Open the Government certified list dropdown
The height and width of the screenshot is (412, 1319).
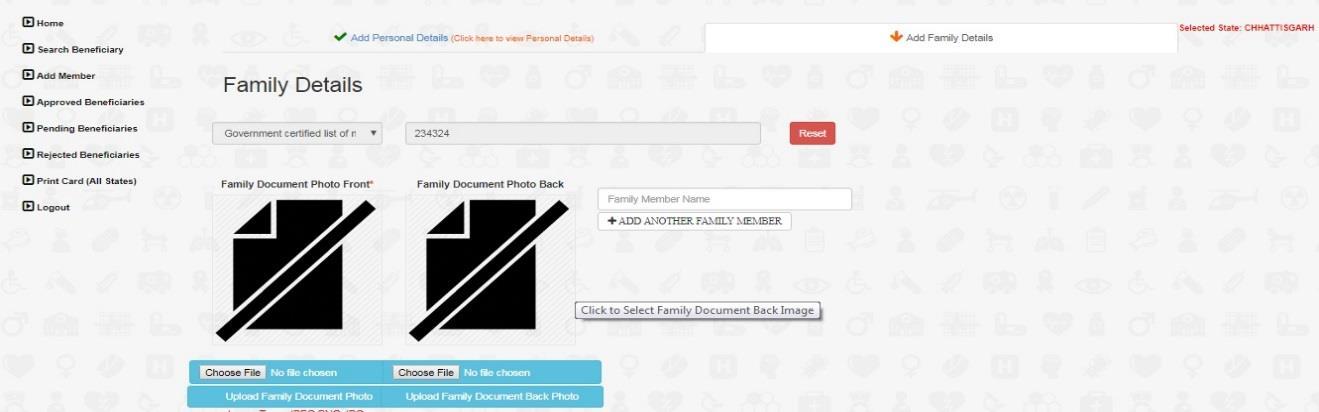[297, 133]
